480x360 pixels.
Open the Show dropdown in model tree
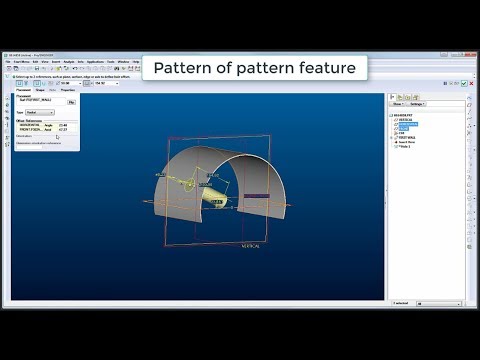point(398,104)
